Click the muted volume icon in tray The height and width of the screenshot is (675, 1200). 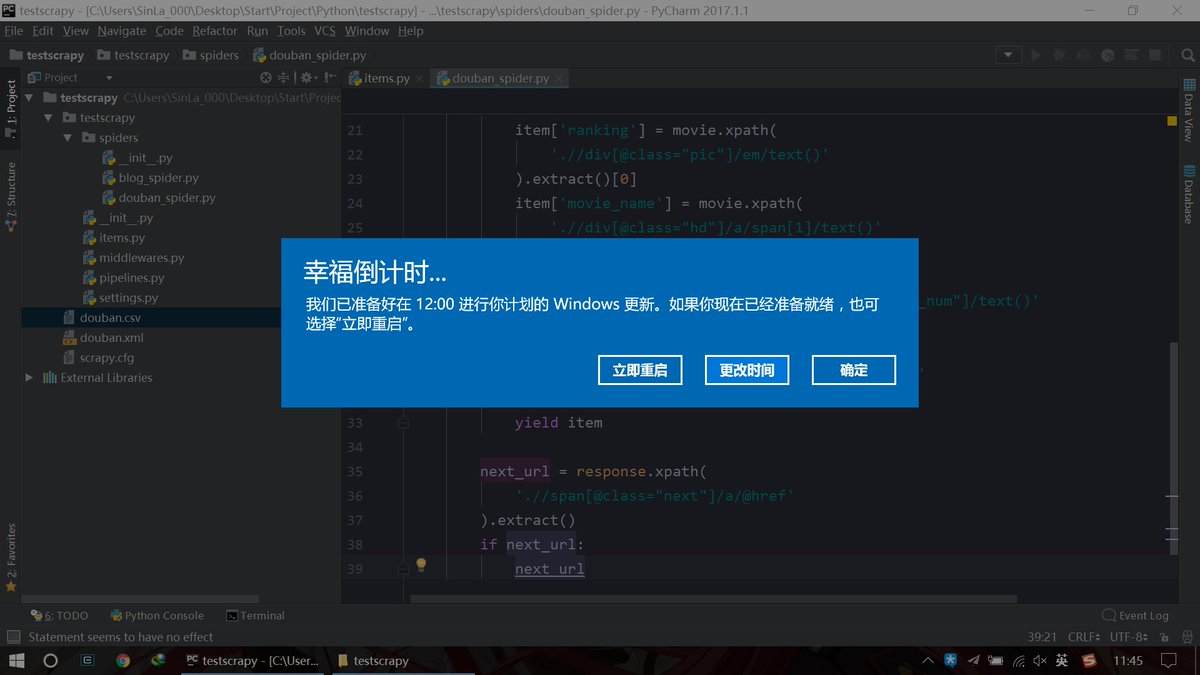click(x=1040, y=661)
